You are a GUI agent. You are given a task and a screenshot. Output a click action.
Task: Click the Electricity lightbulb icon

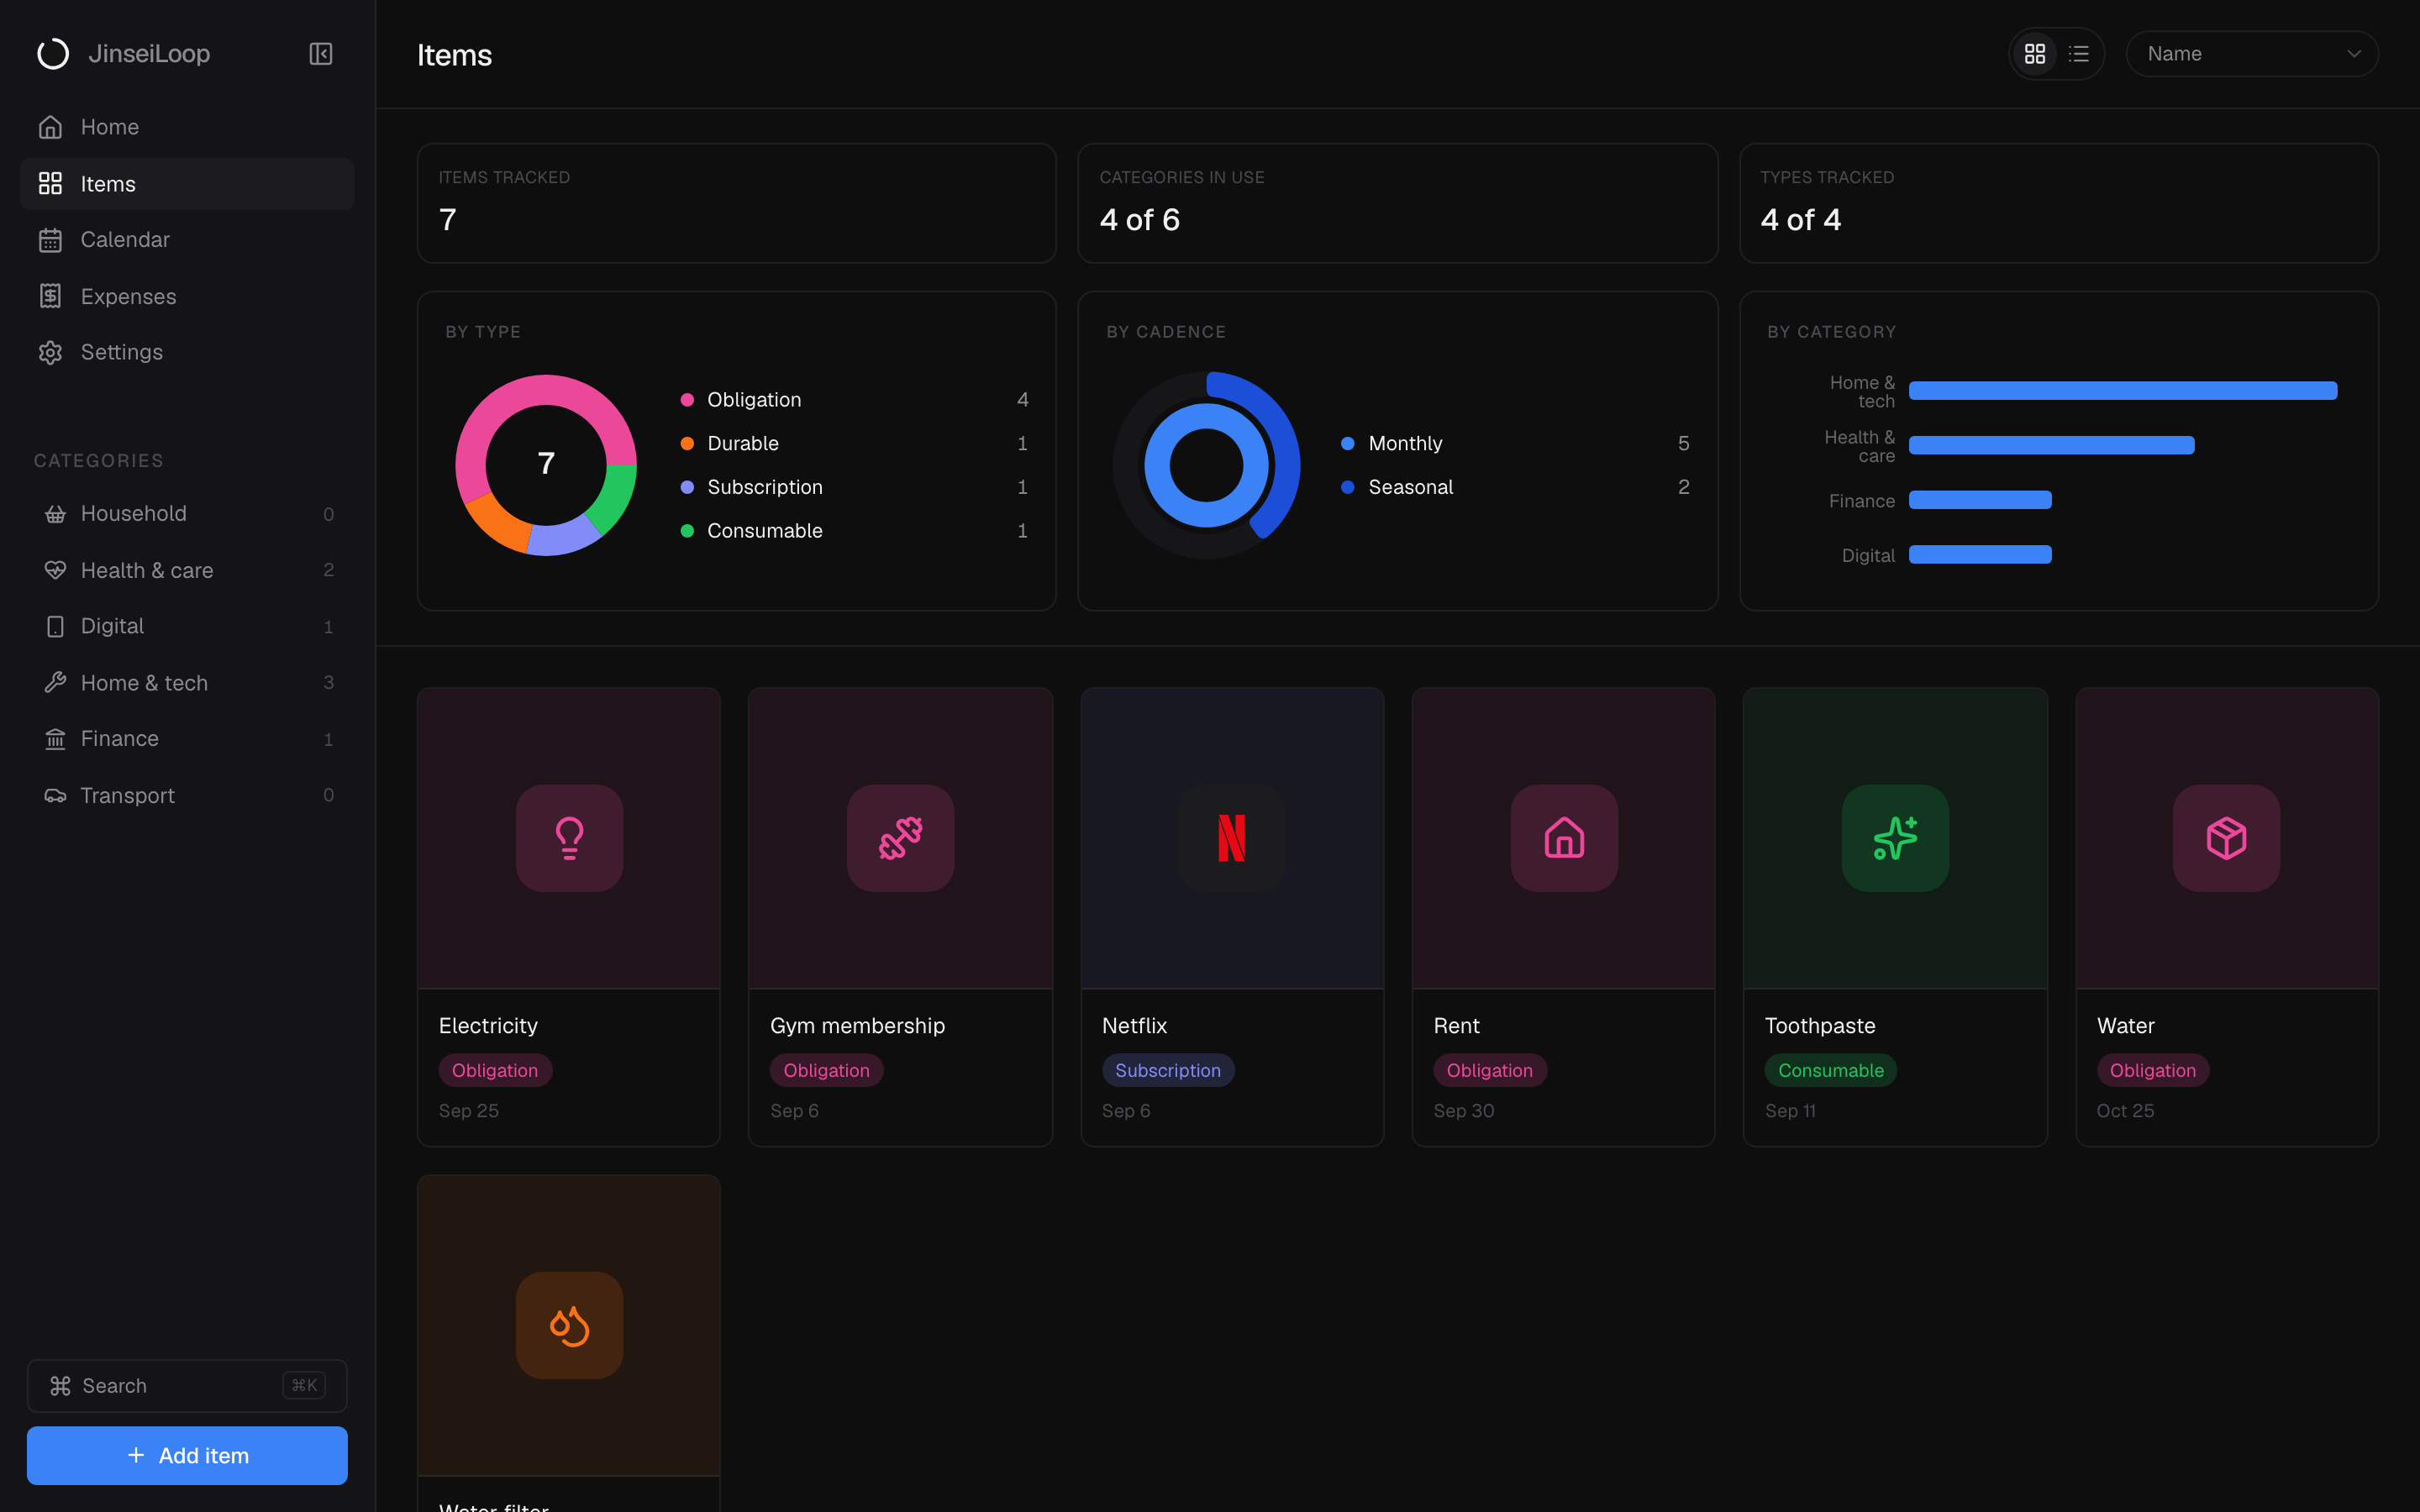pyautogui.click(x=569, y=838)
